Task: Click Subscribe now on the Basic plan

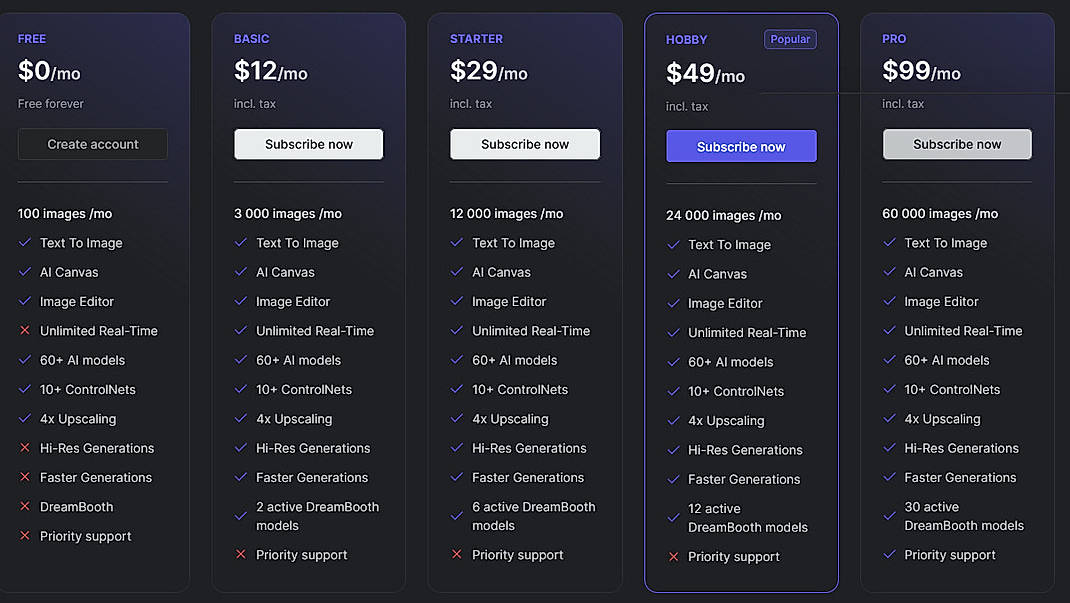Action: coord(308,143)
